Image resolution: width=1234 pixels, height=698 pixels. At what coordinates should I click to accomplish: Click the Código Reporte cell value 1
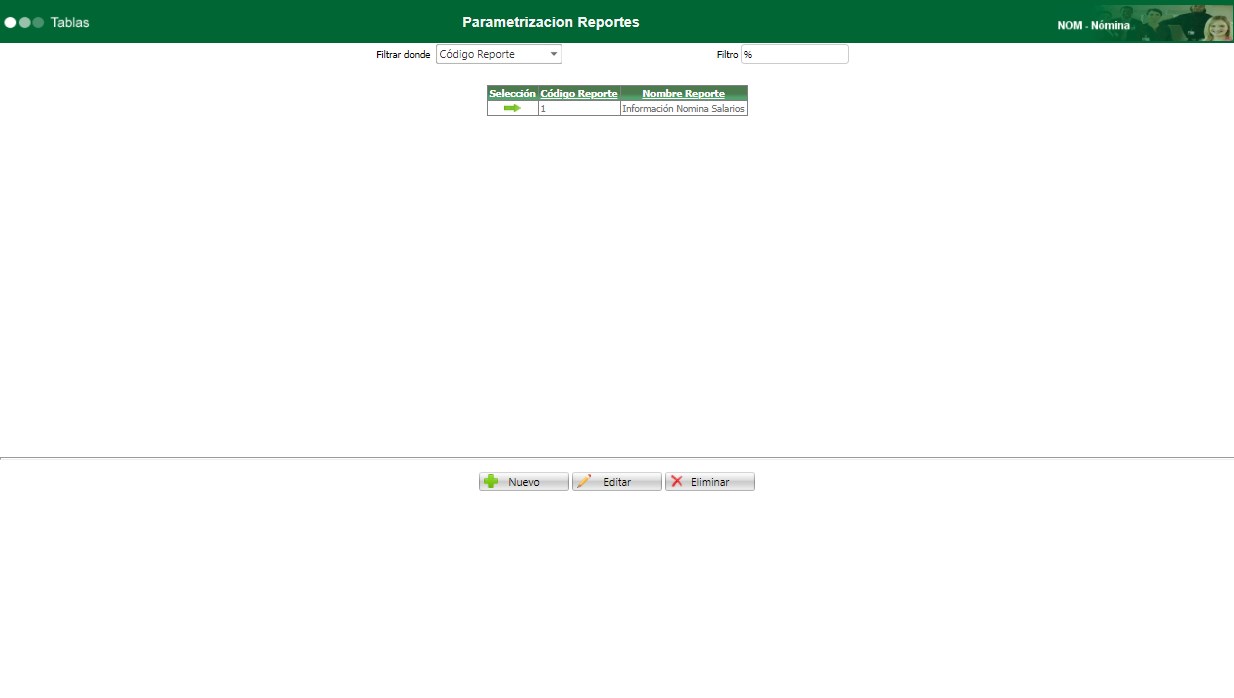(x=579, y=108)
